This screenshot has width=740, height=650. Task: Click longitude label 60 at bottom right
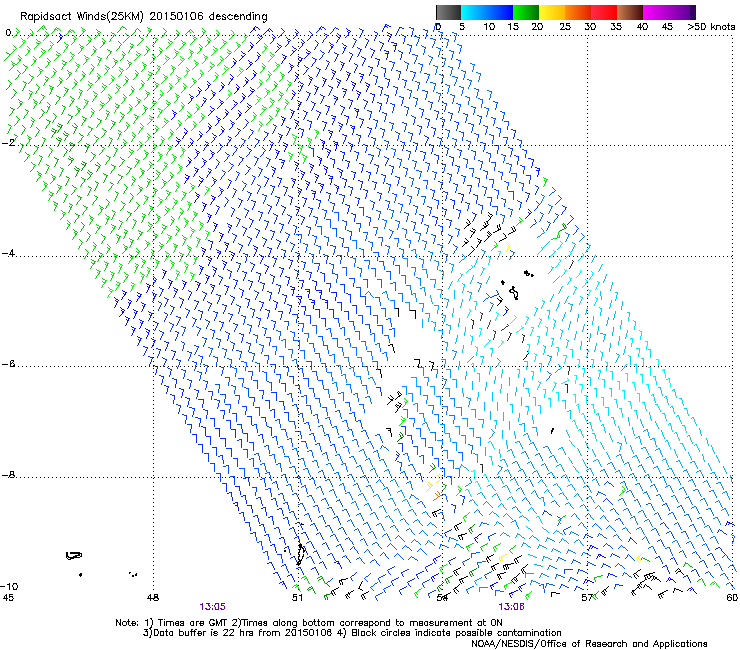point(732,598)
